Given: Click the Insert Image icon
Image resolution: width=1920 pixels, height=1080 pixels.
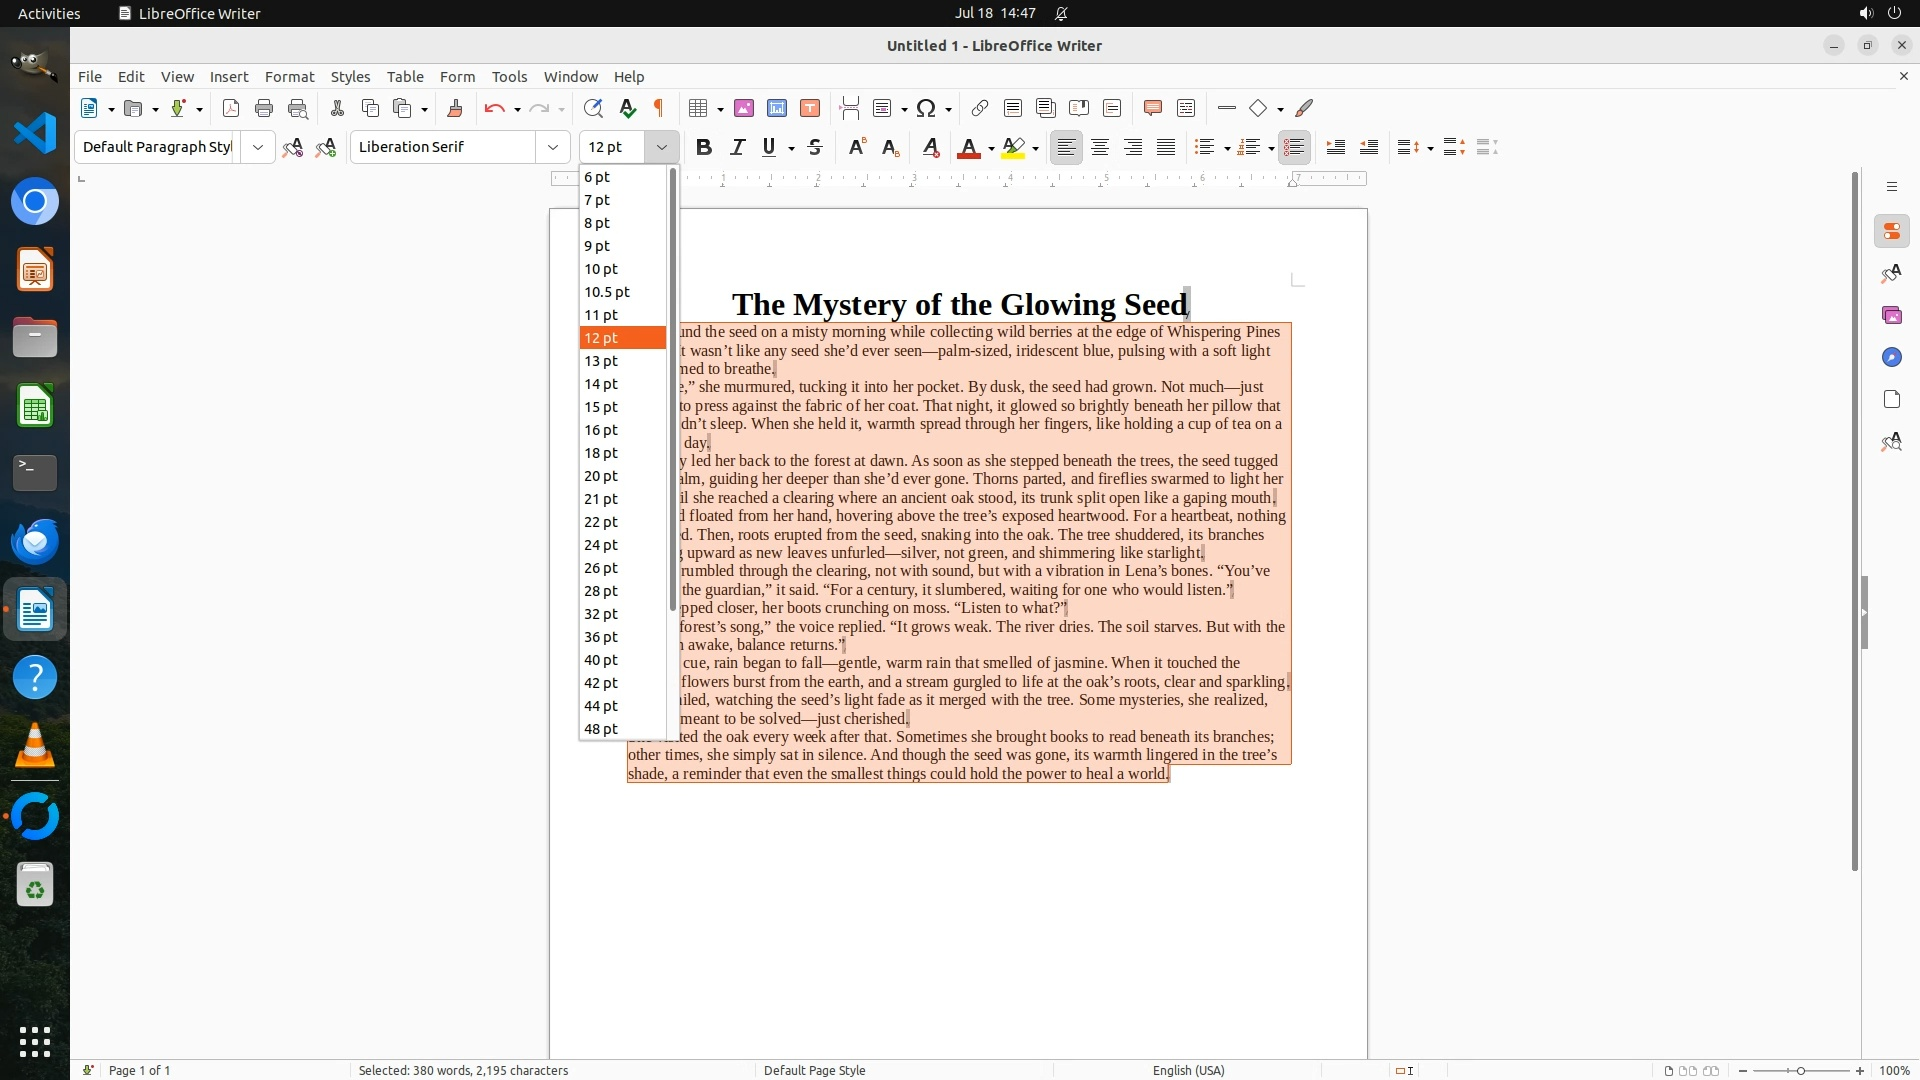Looking at the screenshot, I should 743,108.
